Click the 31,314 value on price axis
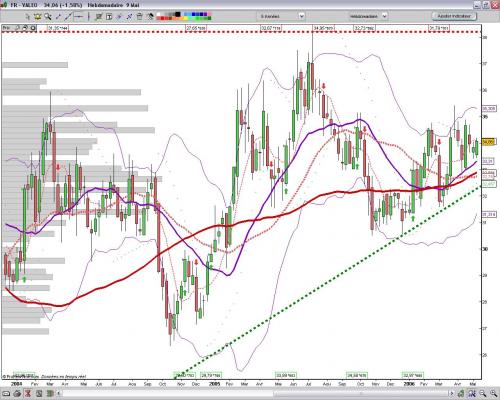The height and width of the screenshot is (400, 500). [489, 214]
